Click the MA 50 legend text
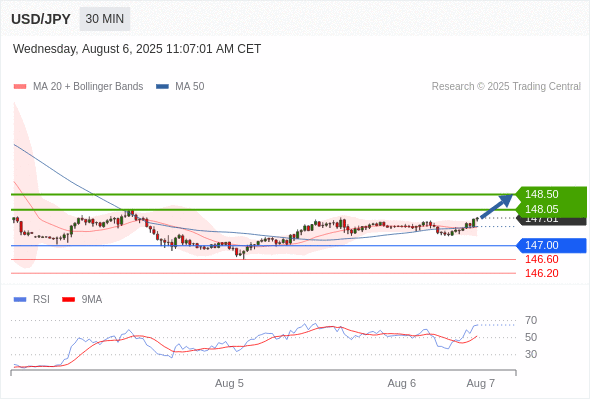 point(190,87)
